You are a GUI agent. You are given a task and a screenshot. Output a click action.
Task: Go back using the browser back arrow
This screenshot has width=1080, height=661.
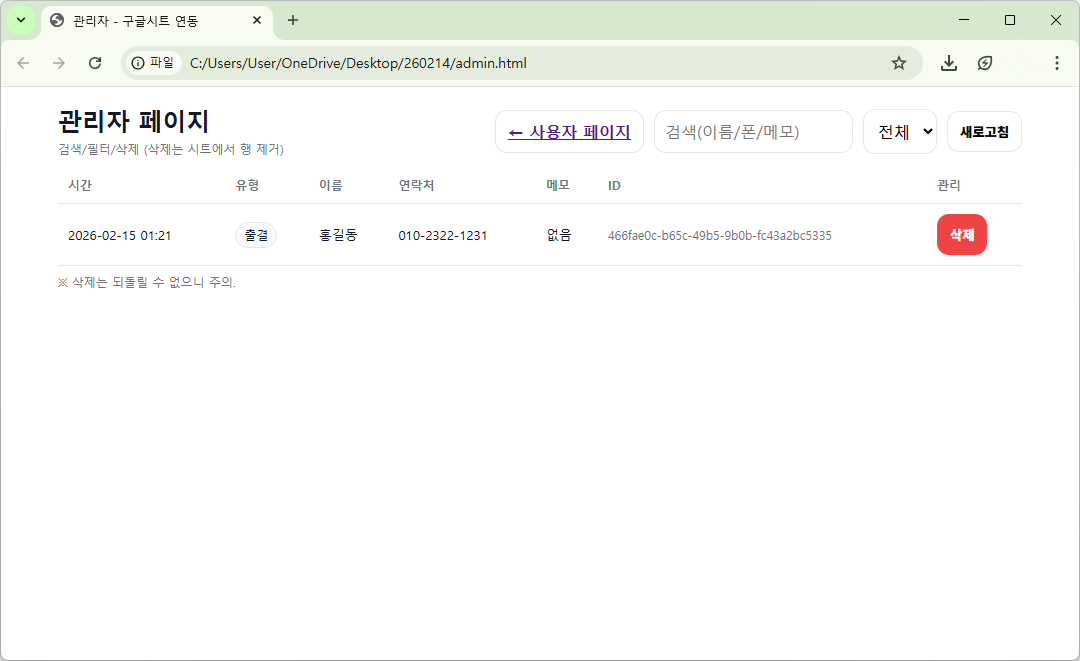click(x=23, y=63)
